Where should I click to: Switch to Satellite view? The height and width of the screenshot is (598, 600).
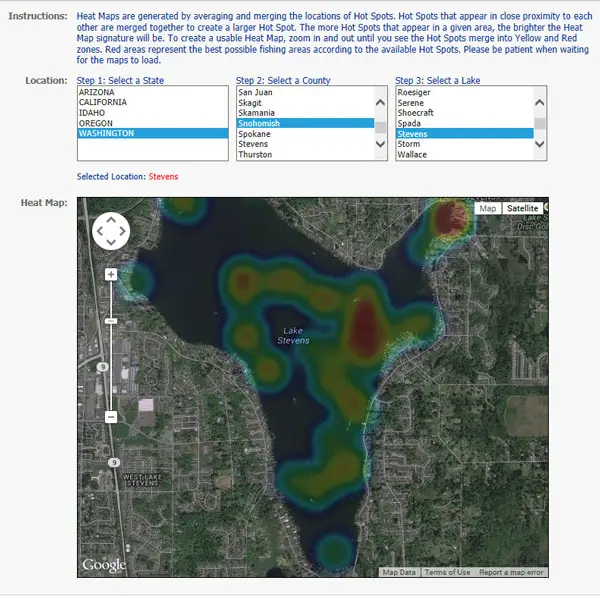click(522, 209)
